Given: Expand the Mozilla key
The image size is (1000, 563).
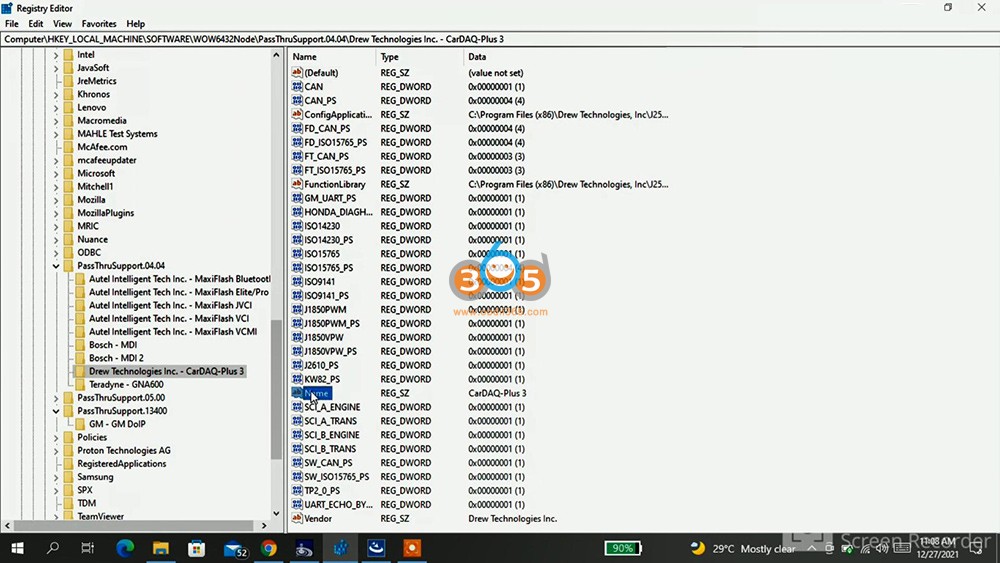Looking at the screenshot, I should (56, 200).
